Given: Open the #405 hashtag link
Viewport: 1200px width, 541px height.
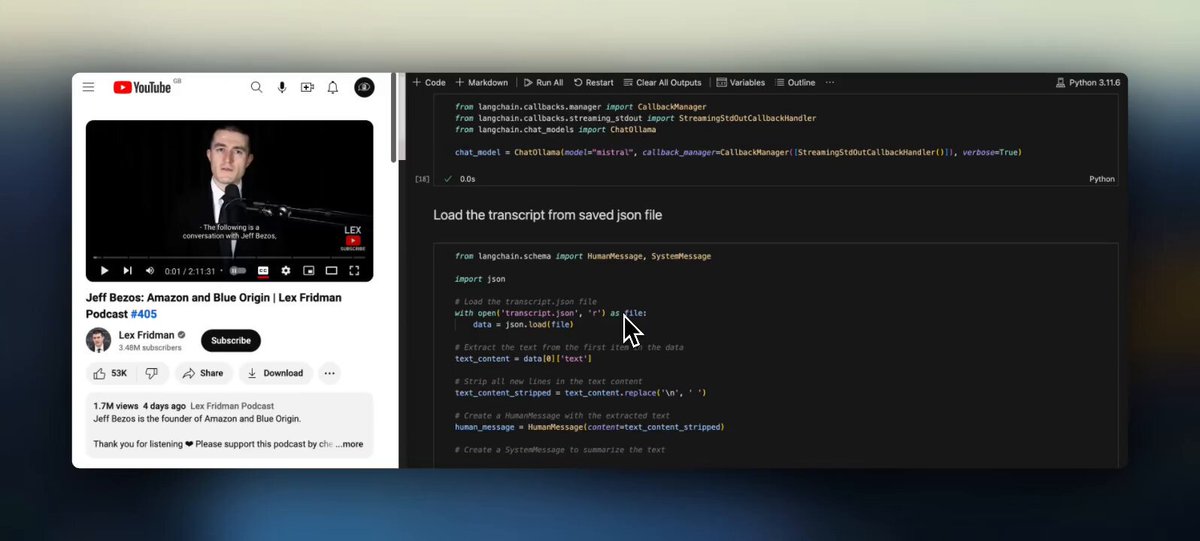Looking at the screenshot, I should tap(144, 313).
